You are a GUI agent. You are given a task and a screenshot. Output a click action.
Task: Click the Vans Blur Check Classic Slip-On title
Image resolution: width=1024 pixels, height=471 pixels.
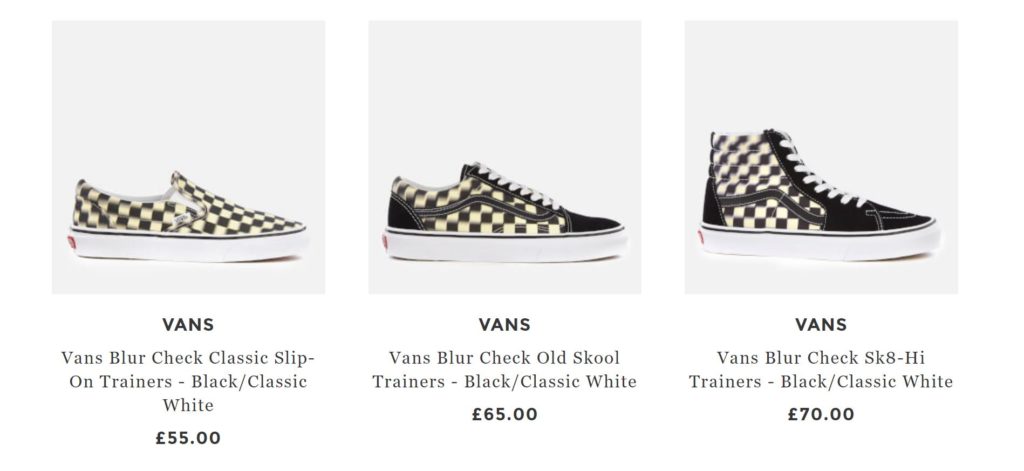188,381
